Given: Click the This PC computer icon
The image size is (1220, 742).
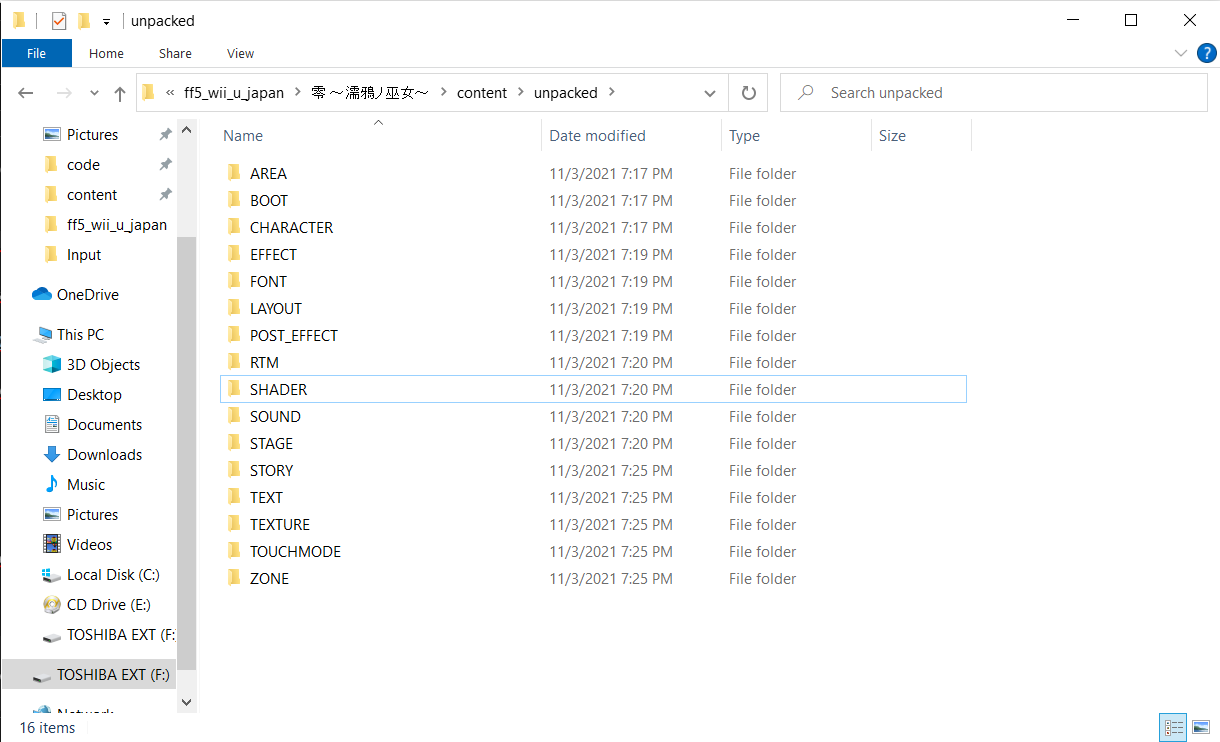Looking at the screenshot, I should click(42, 334).
